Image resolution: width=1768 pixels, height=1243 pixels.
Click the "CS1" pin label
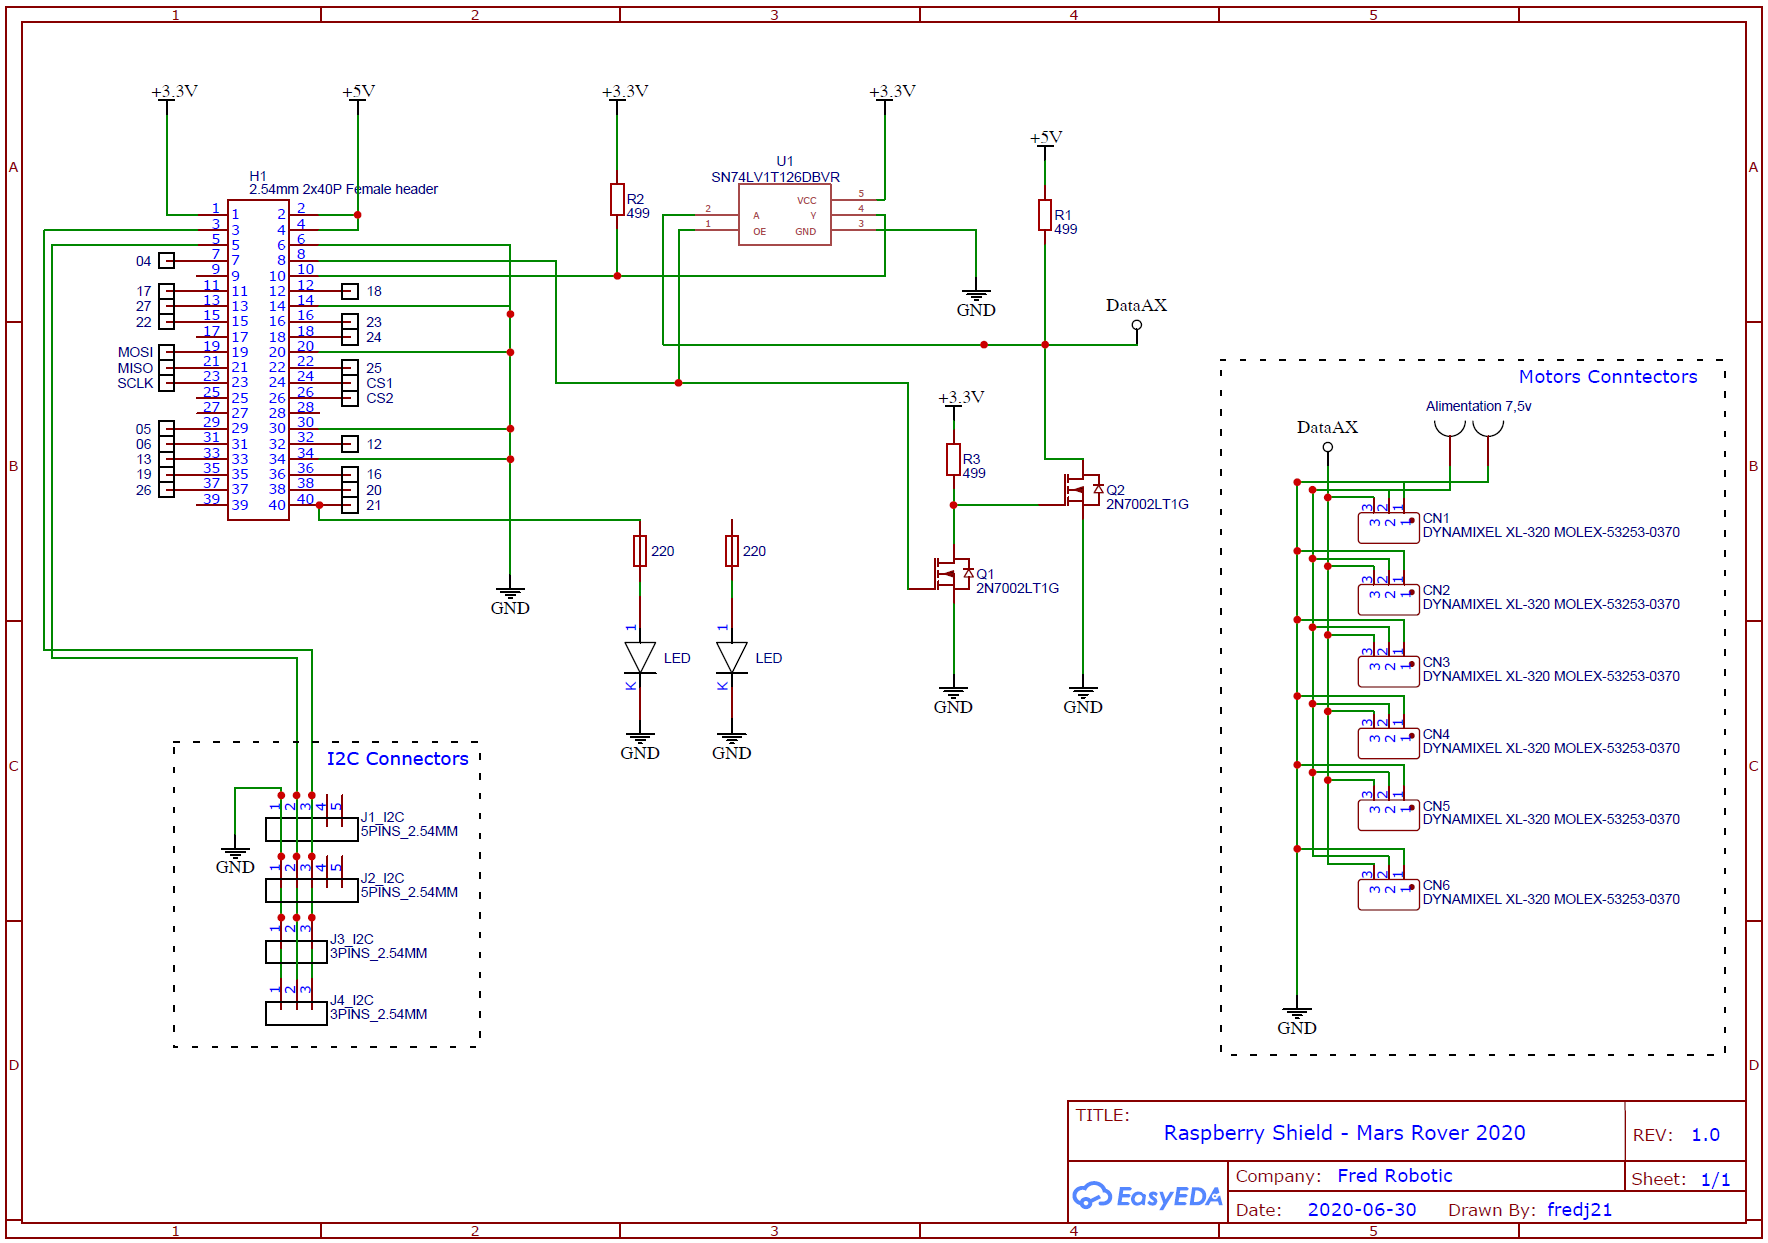[x=379, y=383]
